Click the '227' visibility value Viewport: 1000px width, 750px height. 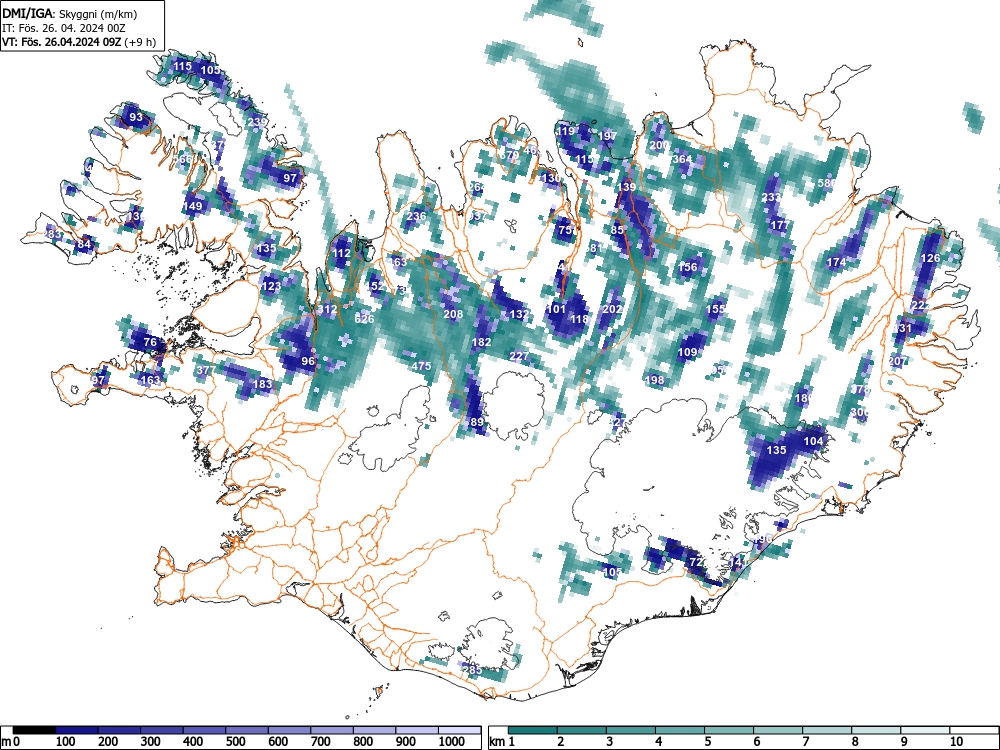519,356
